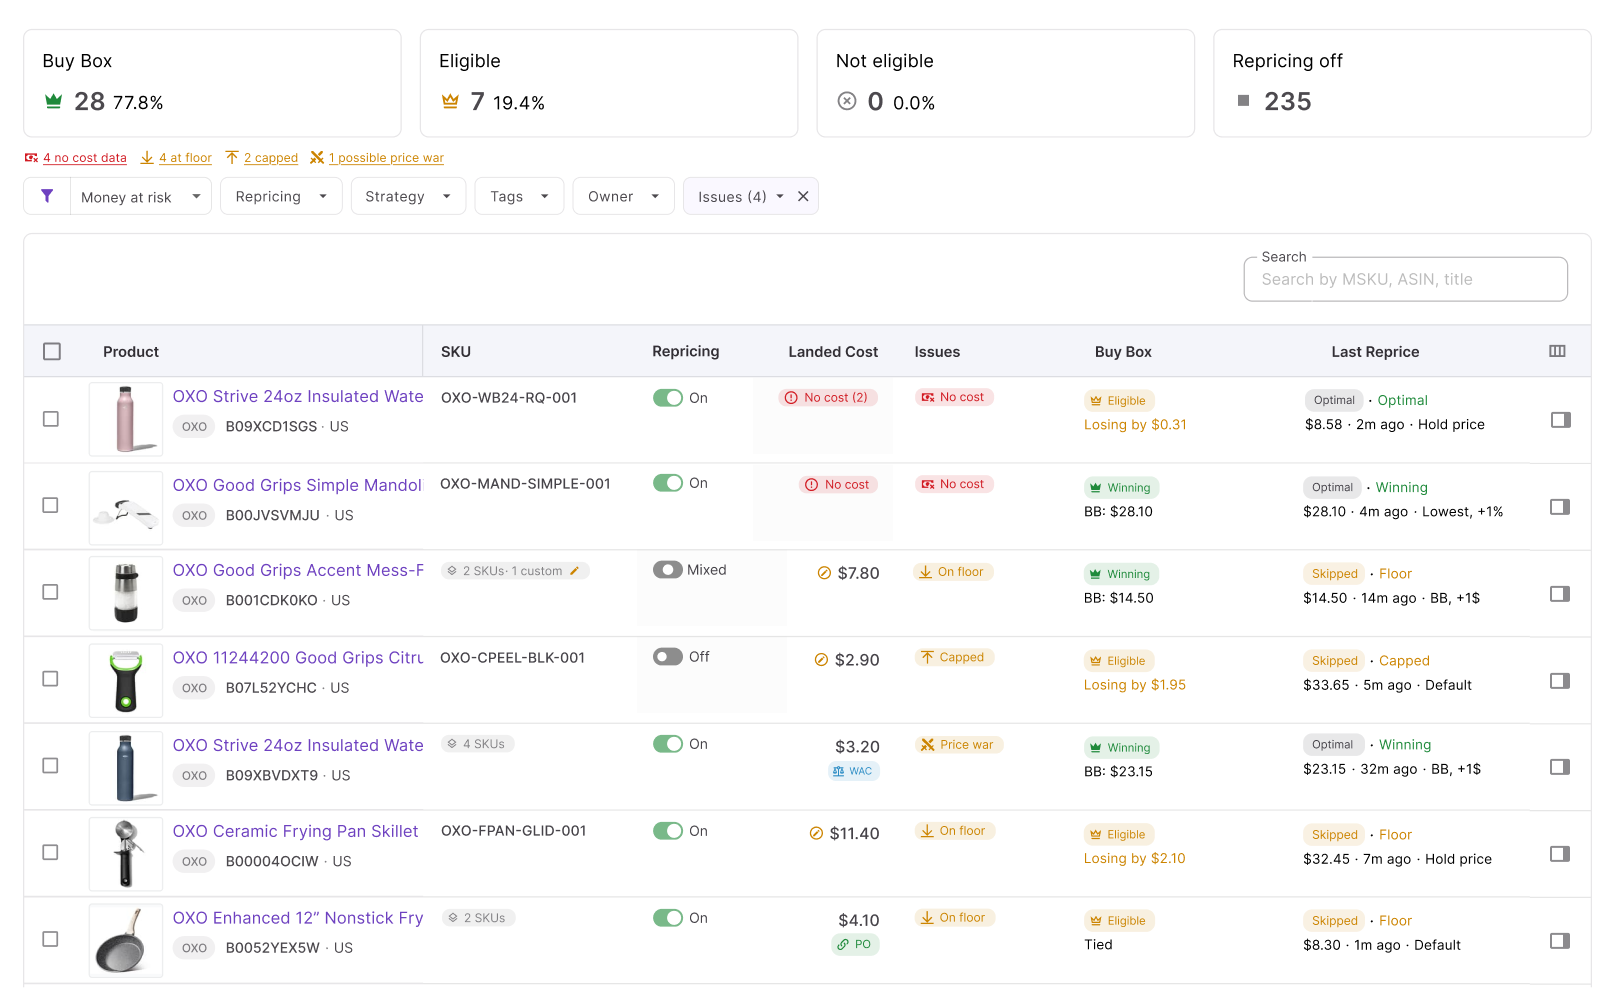1616x988 pixels.
Task: Sort by the Landed Cost column header
Action: pos(833,352)
